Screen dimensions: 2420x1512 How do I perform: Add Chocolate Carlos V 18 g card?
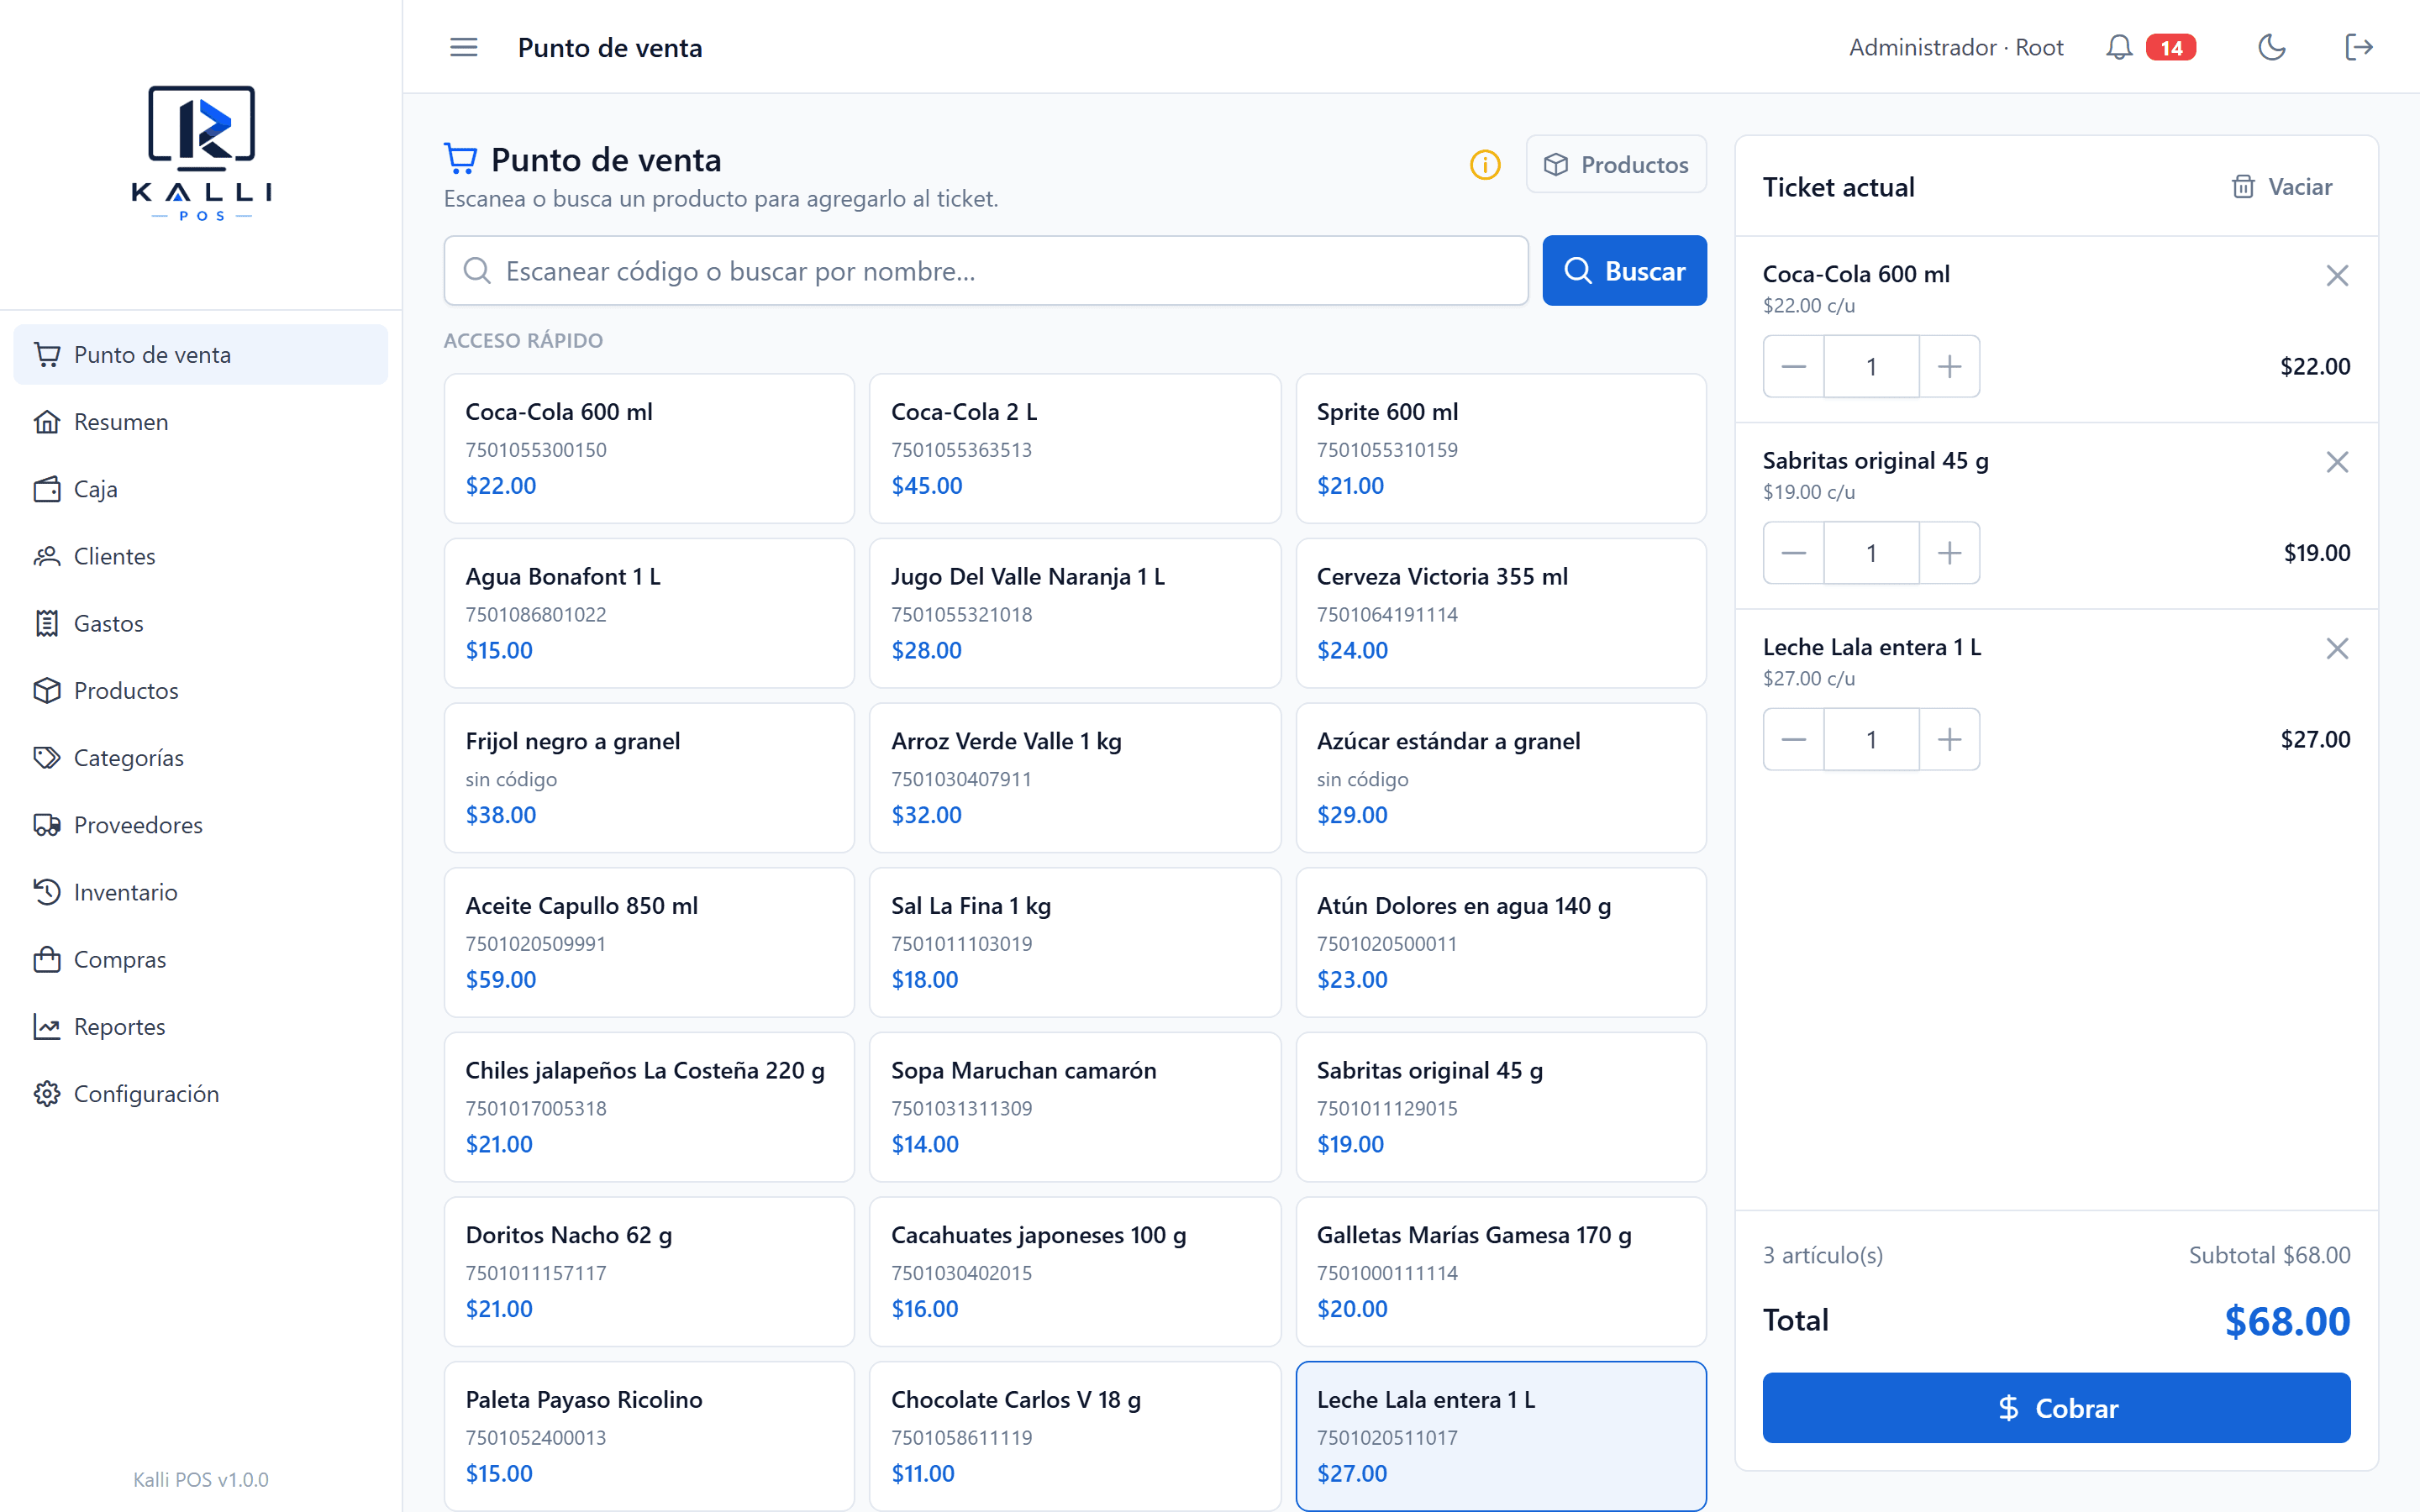pyautogui.click(x=1075, y=1436)
